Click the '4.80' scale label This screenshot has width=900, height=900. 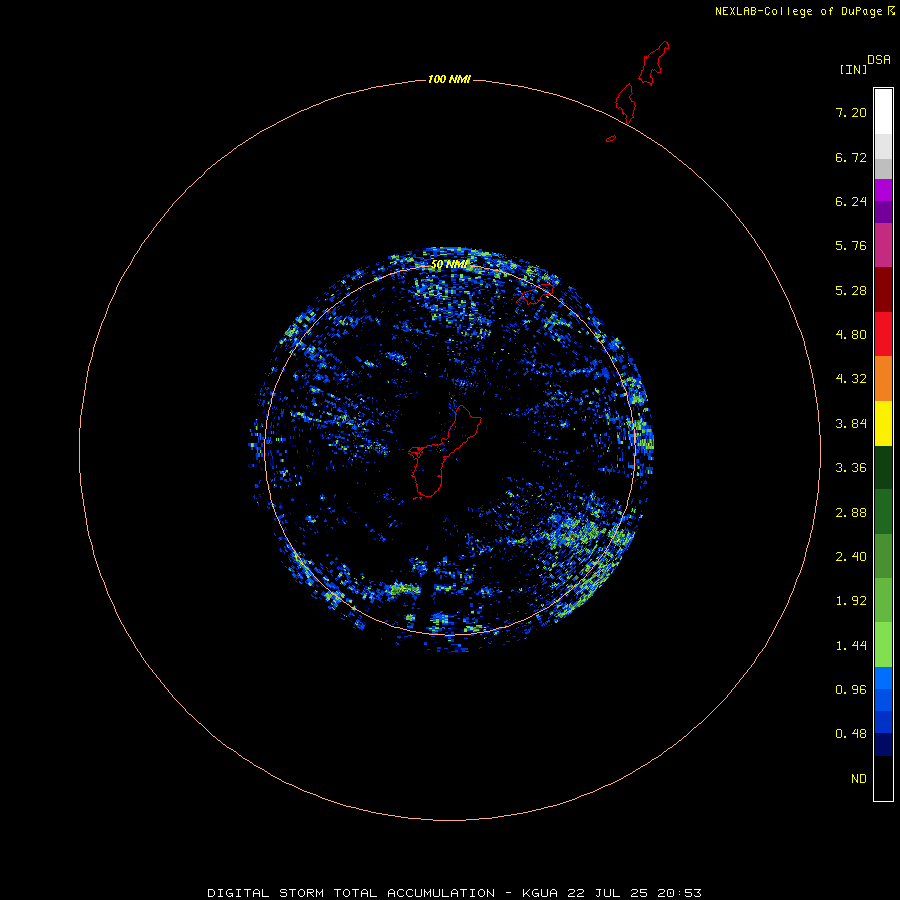pyautogui.click(x=851, y=335)
